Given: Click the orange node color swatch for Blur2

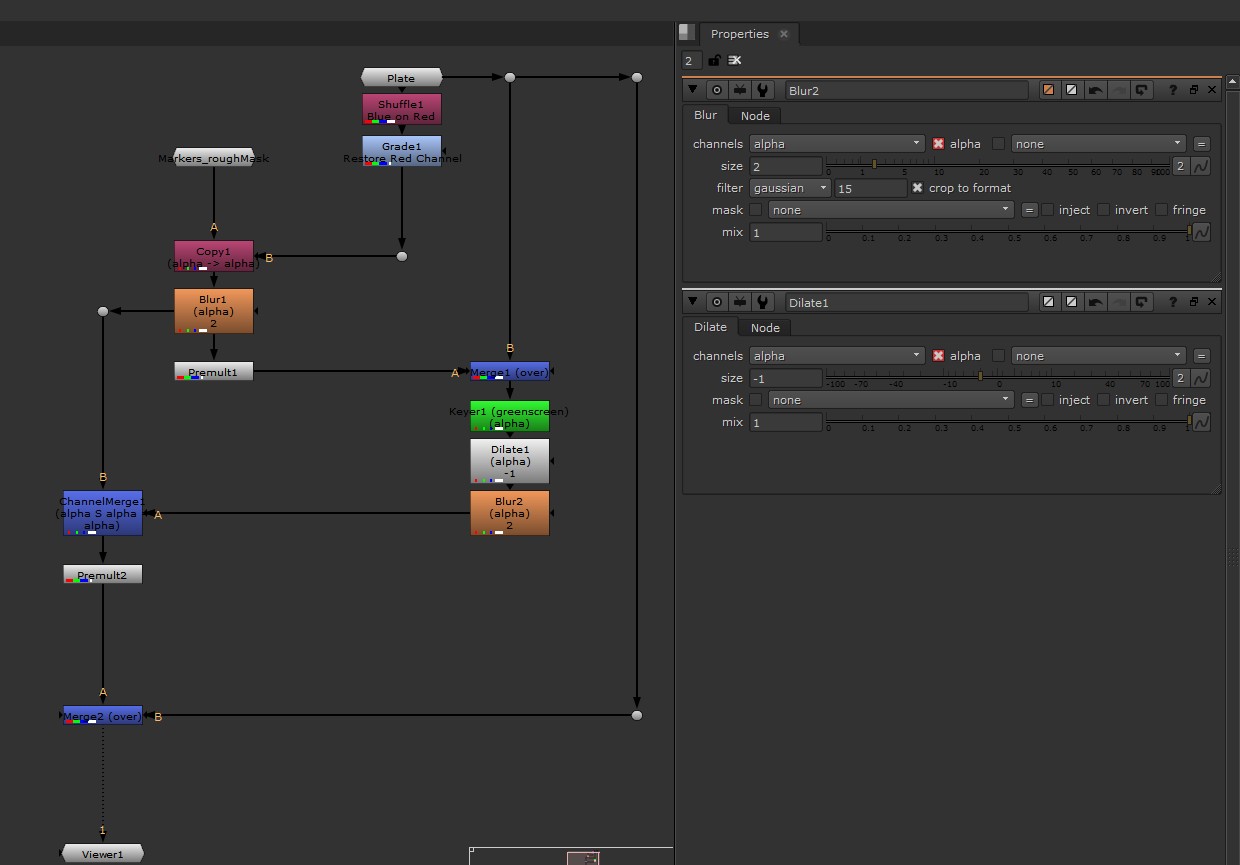Looking at the screenshot, I should tap(1048, 90).
